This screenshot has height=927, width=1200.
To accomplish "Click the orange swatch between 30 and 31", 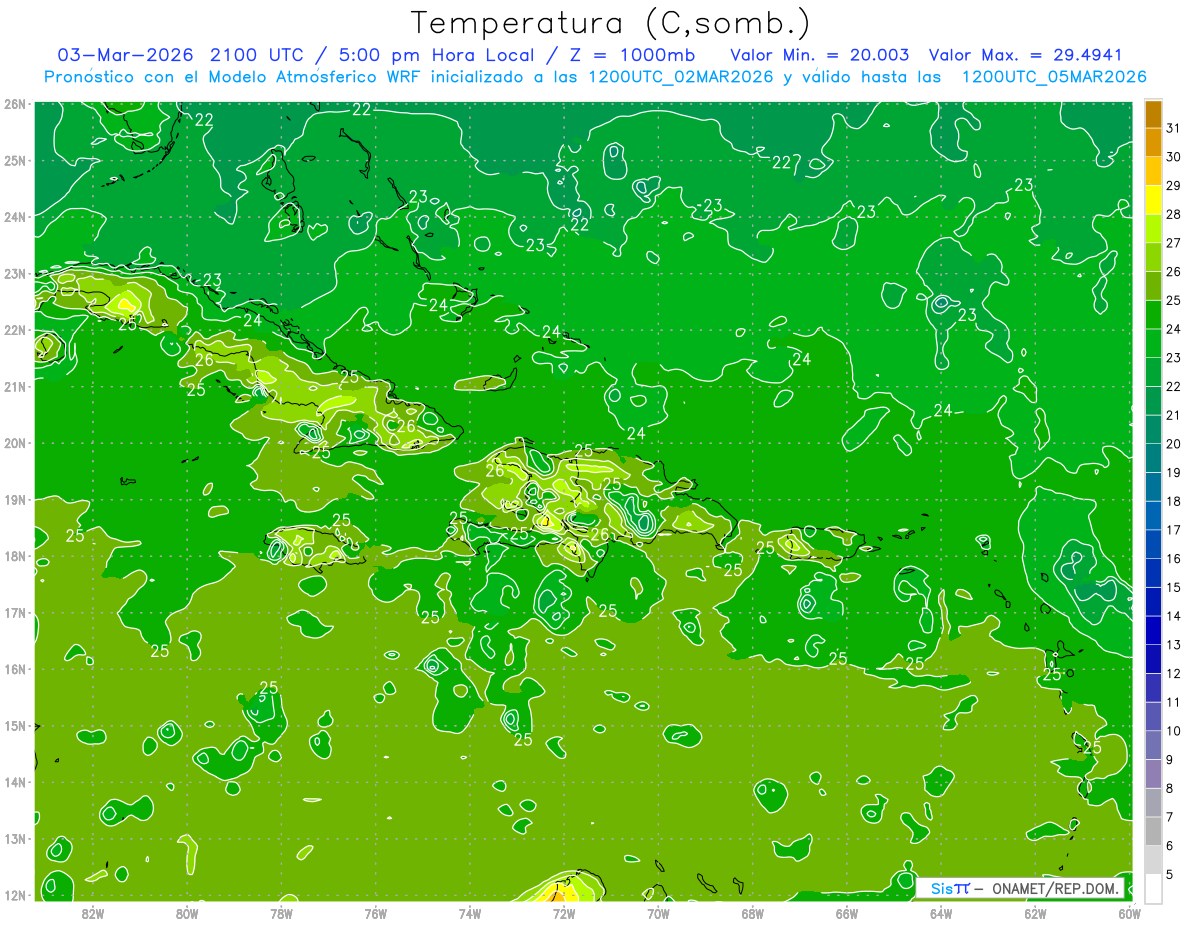I will [x=1153, y=142].
